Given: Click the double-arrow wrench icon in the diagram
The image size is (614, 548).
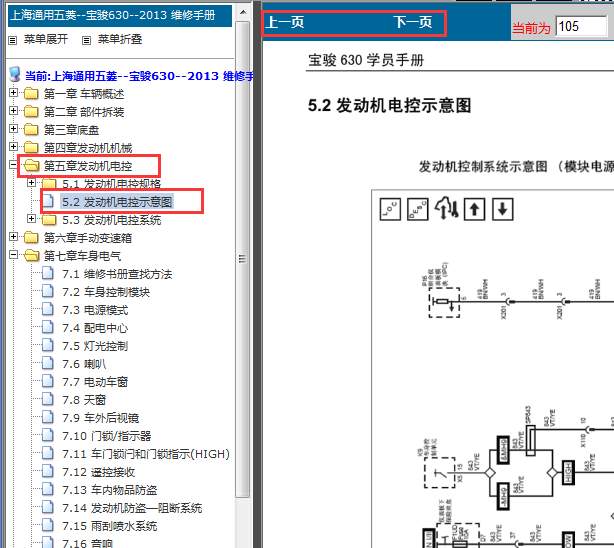Looking at the screenshot, I should click(446, 208).
